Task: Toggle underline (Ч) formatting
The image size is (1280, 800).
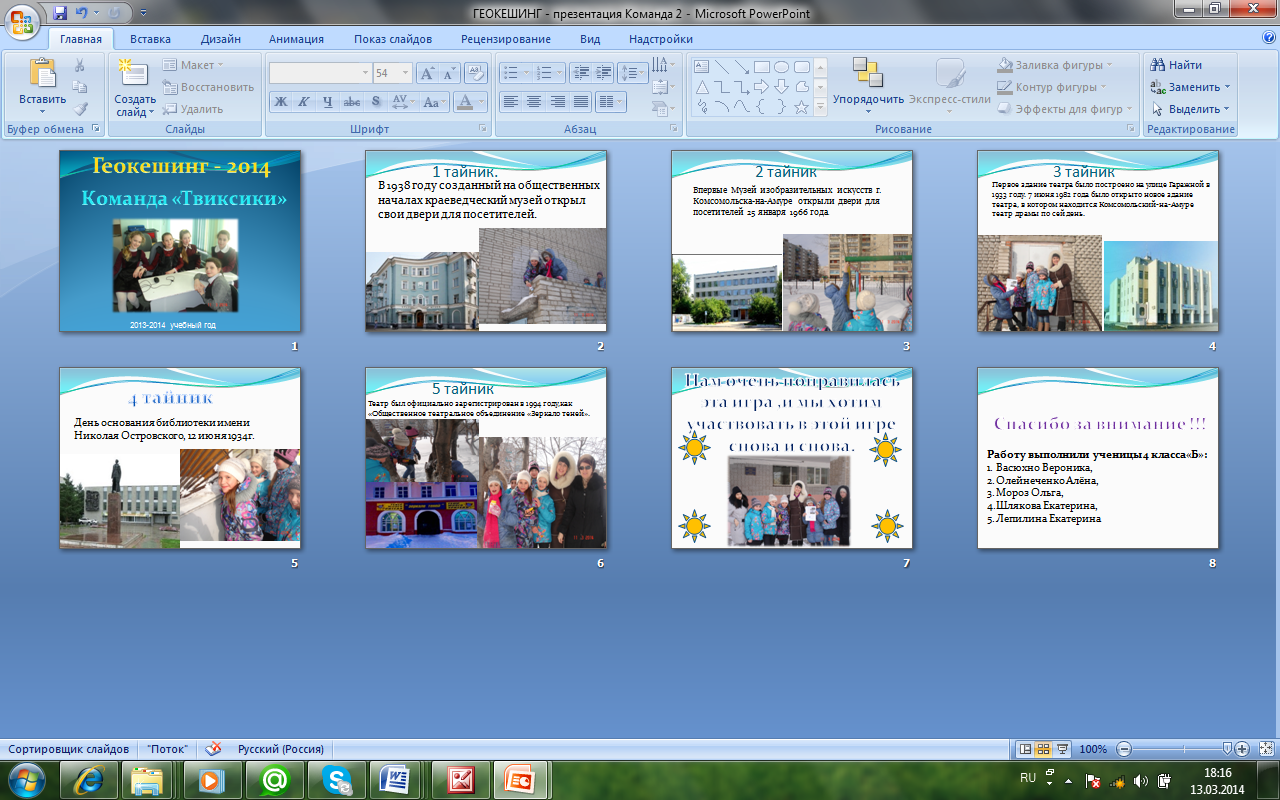Action: click(328, 102)
